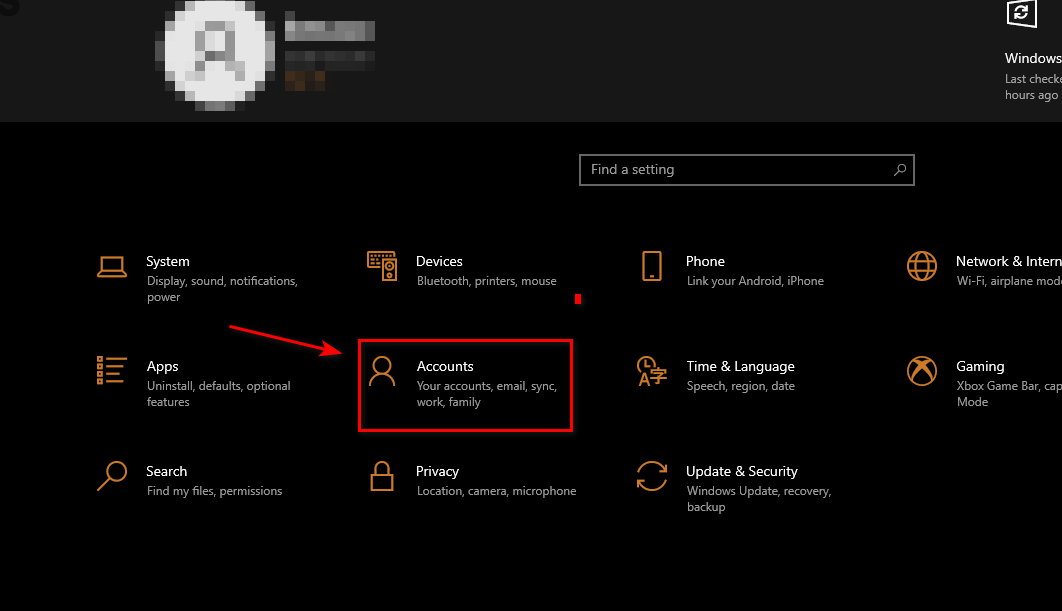The image size is (1062, 611).
Task: Open the System settings title
Action: 168,261
